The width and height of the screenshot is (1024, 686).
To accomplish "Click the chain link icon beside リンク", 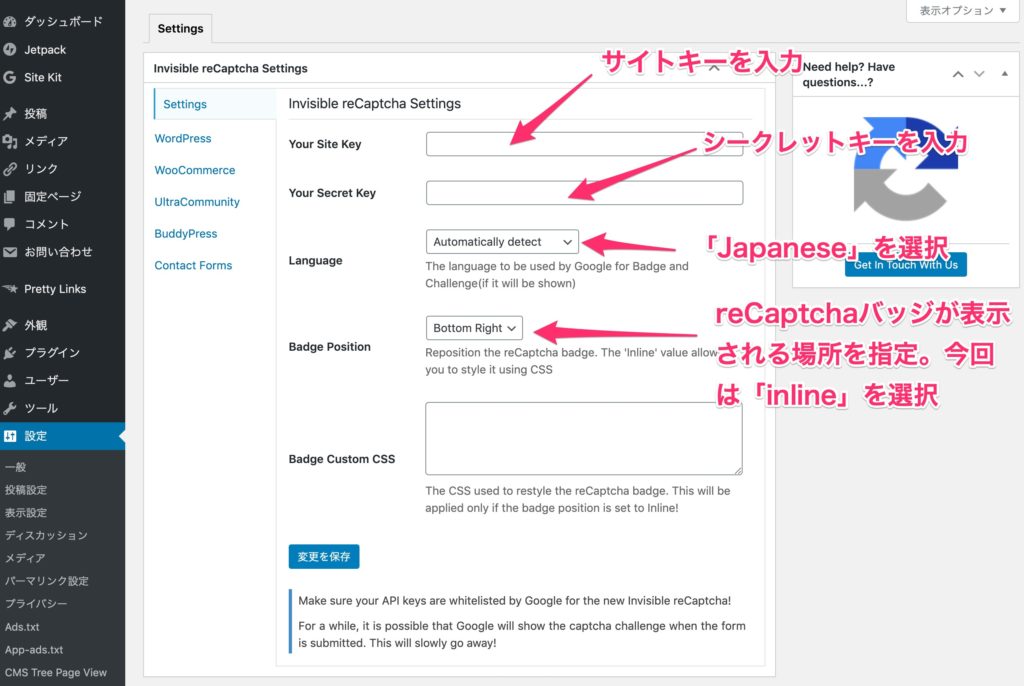I will pyautogui.click(x=9, y=169).
